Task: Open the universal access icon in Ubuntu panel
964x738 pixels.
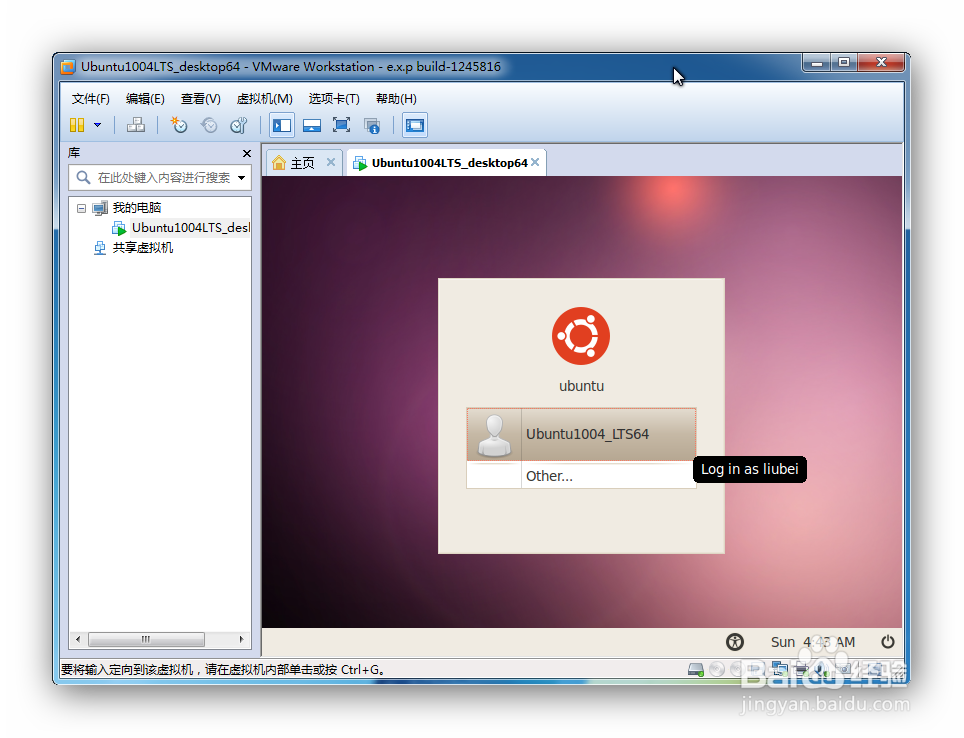Action: (x=735, y=642)
